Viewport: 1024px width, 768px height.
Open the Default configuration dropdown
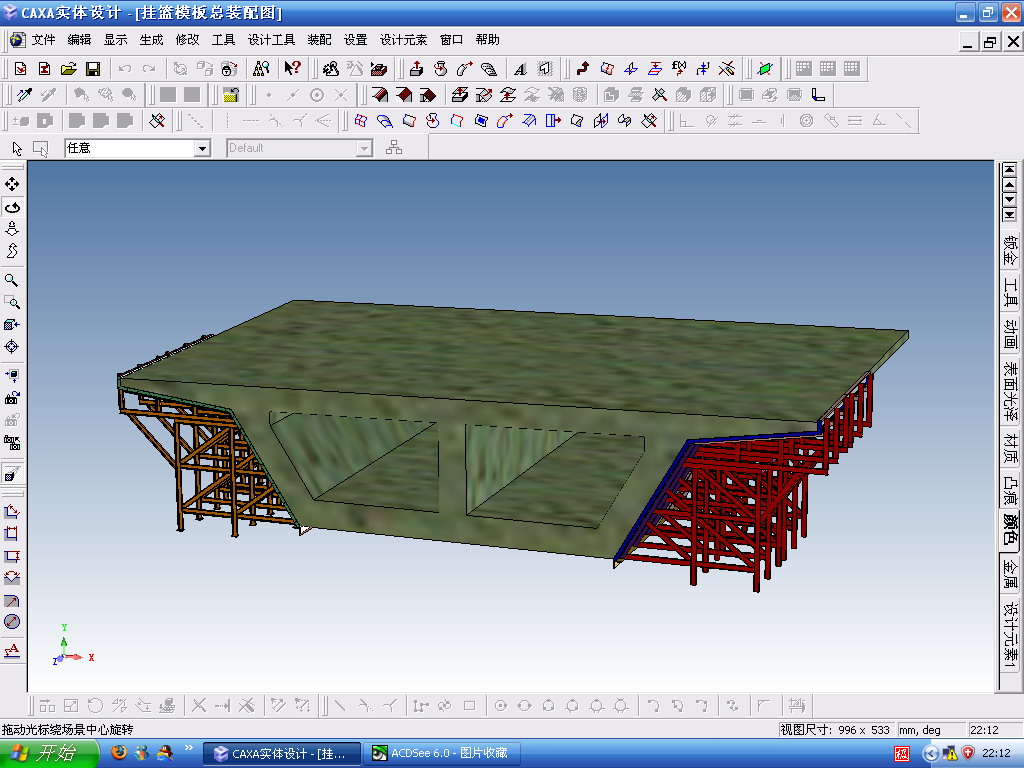click(x=364, y=148)
